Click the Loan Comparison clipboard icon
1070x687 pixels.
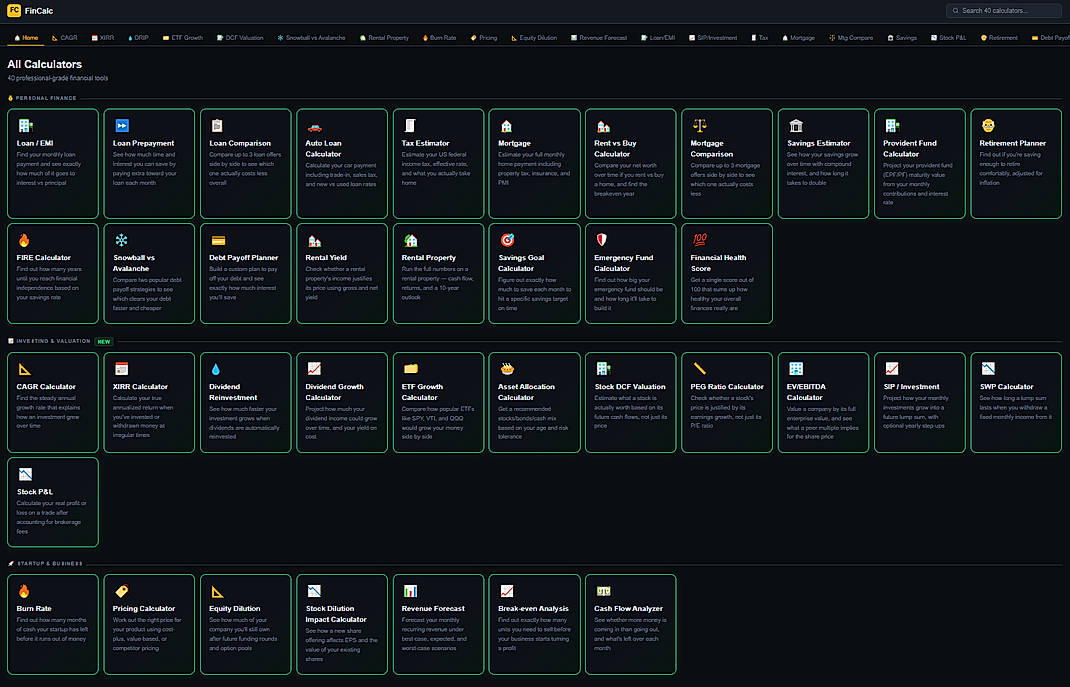click(x=217, y=126)
